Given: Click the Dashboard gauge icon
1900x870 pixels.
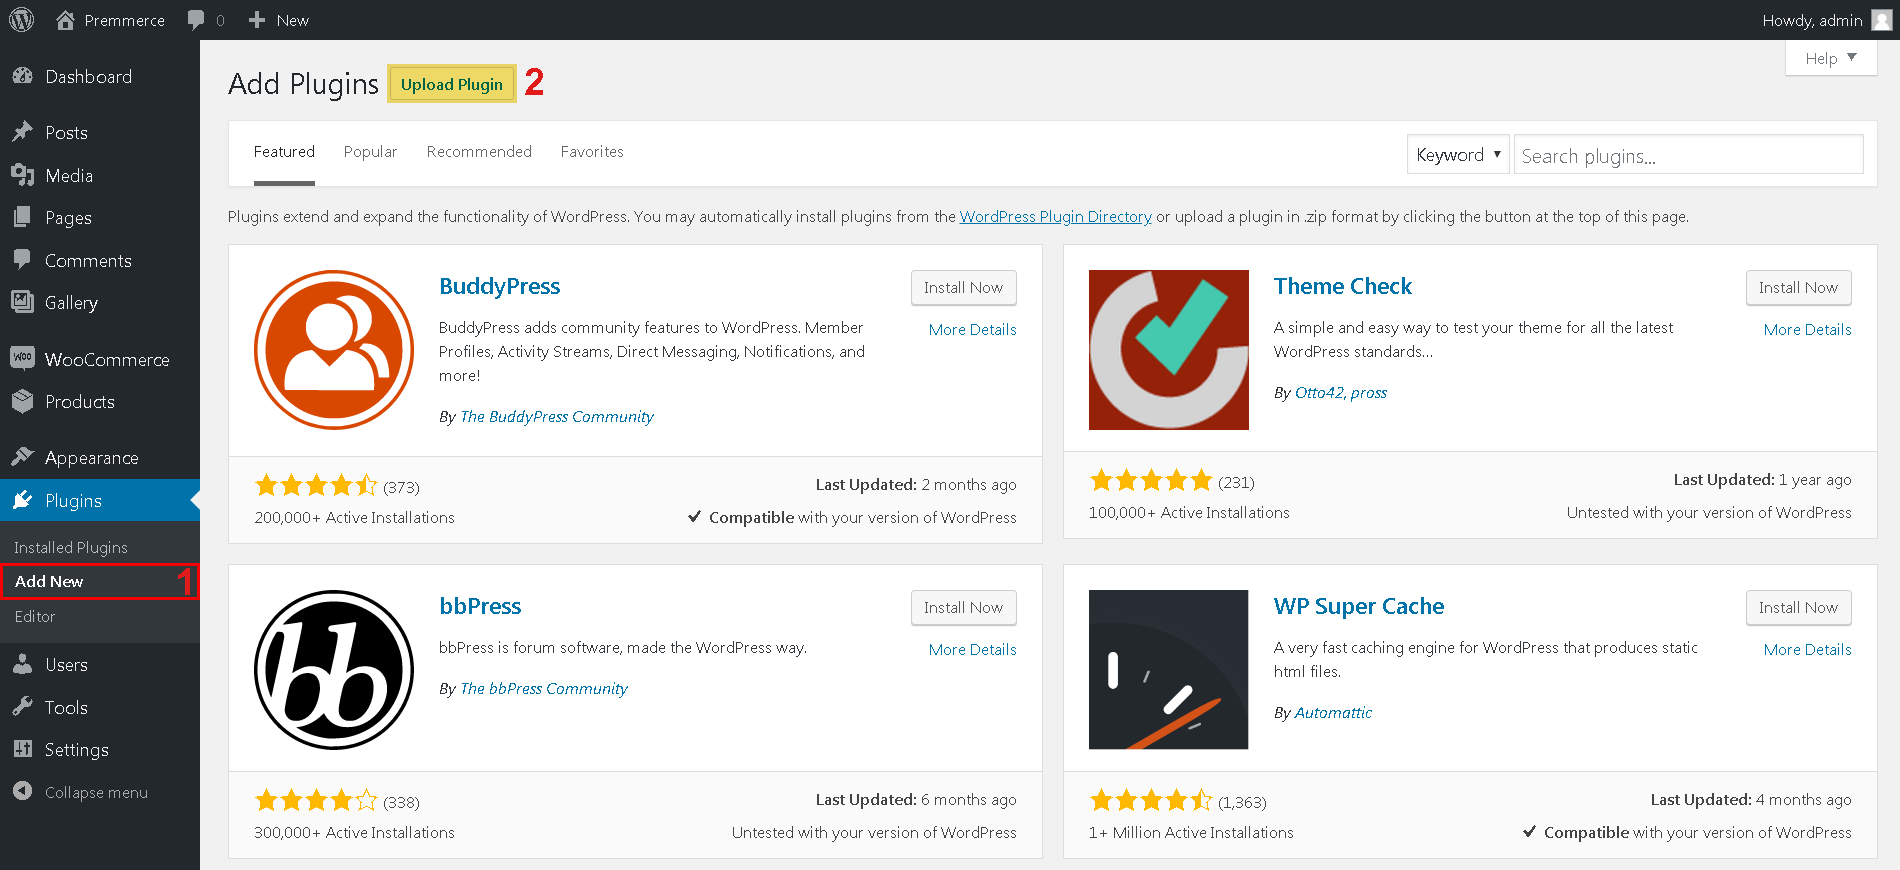Looking at the screenshot, I should click(22, 77).
